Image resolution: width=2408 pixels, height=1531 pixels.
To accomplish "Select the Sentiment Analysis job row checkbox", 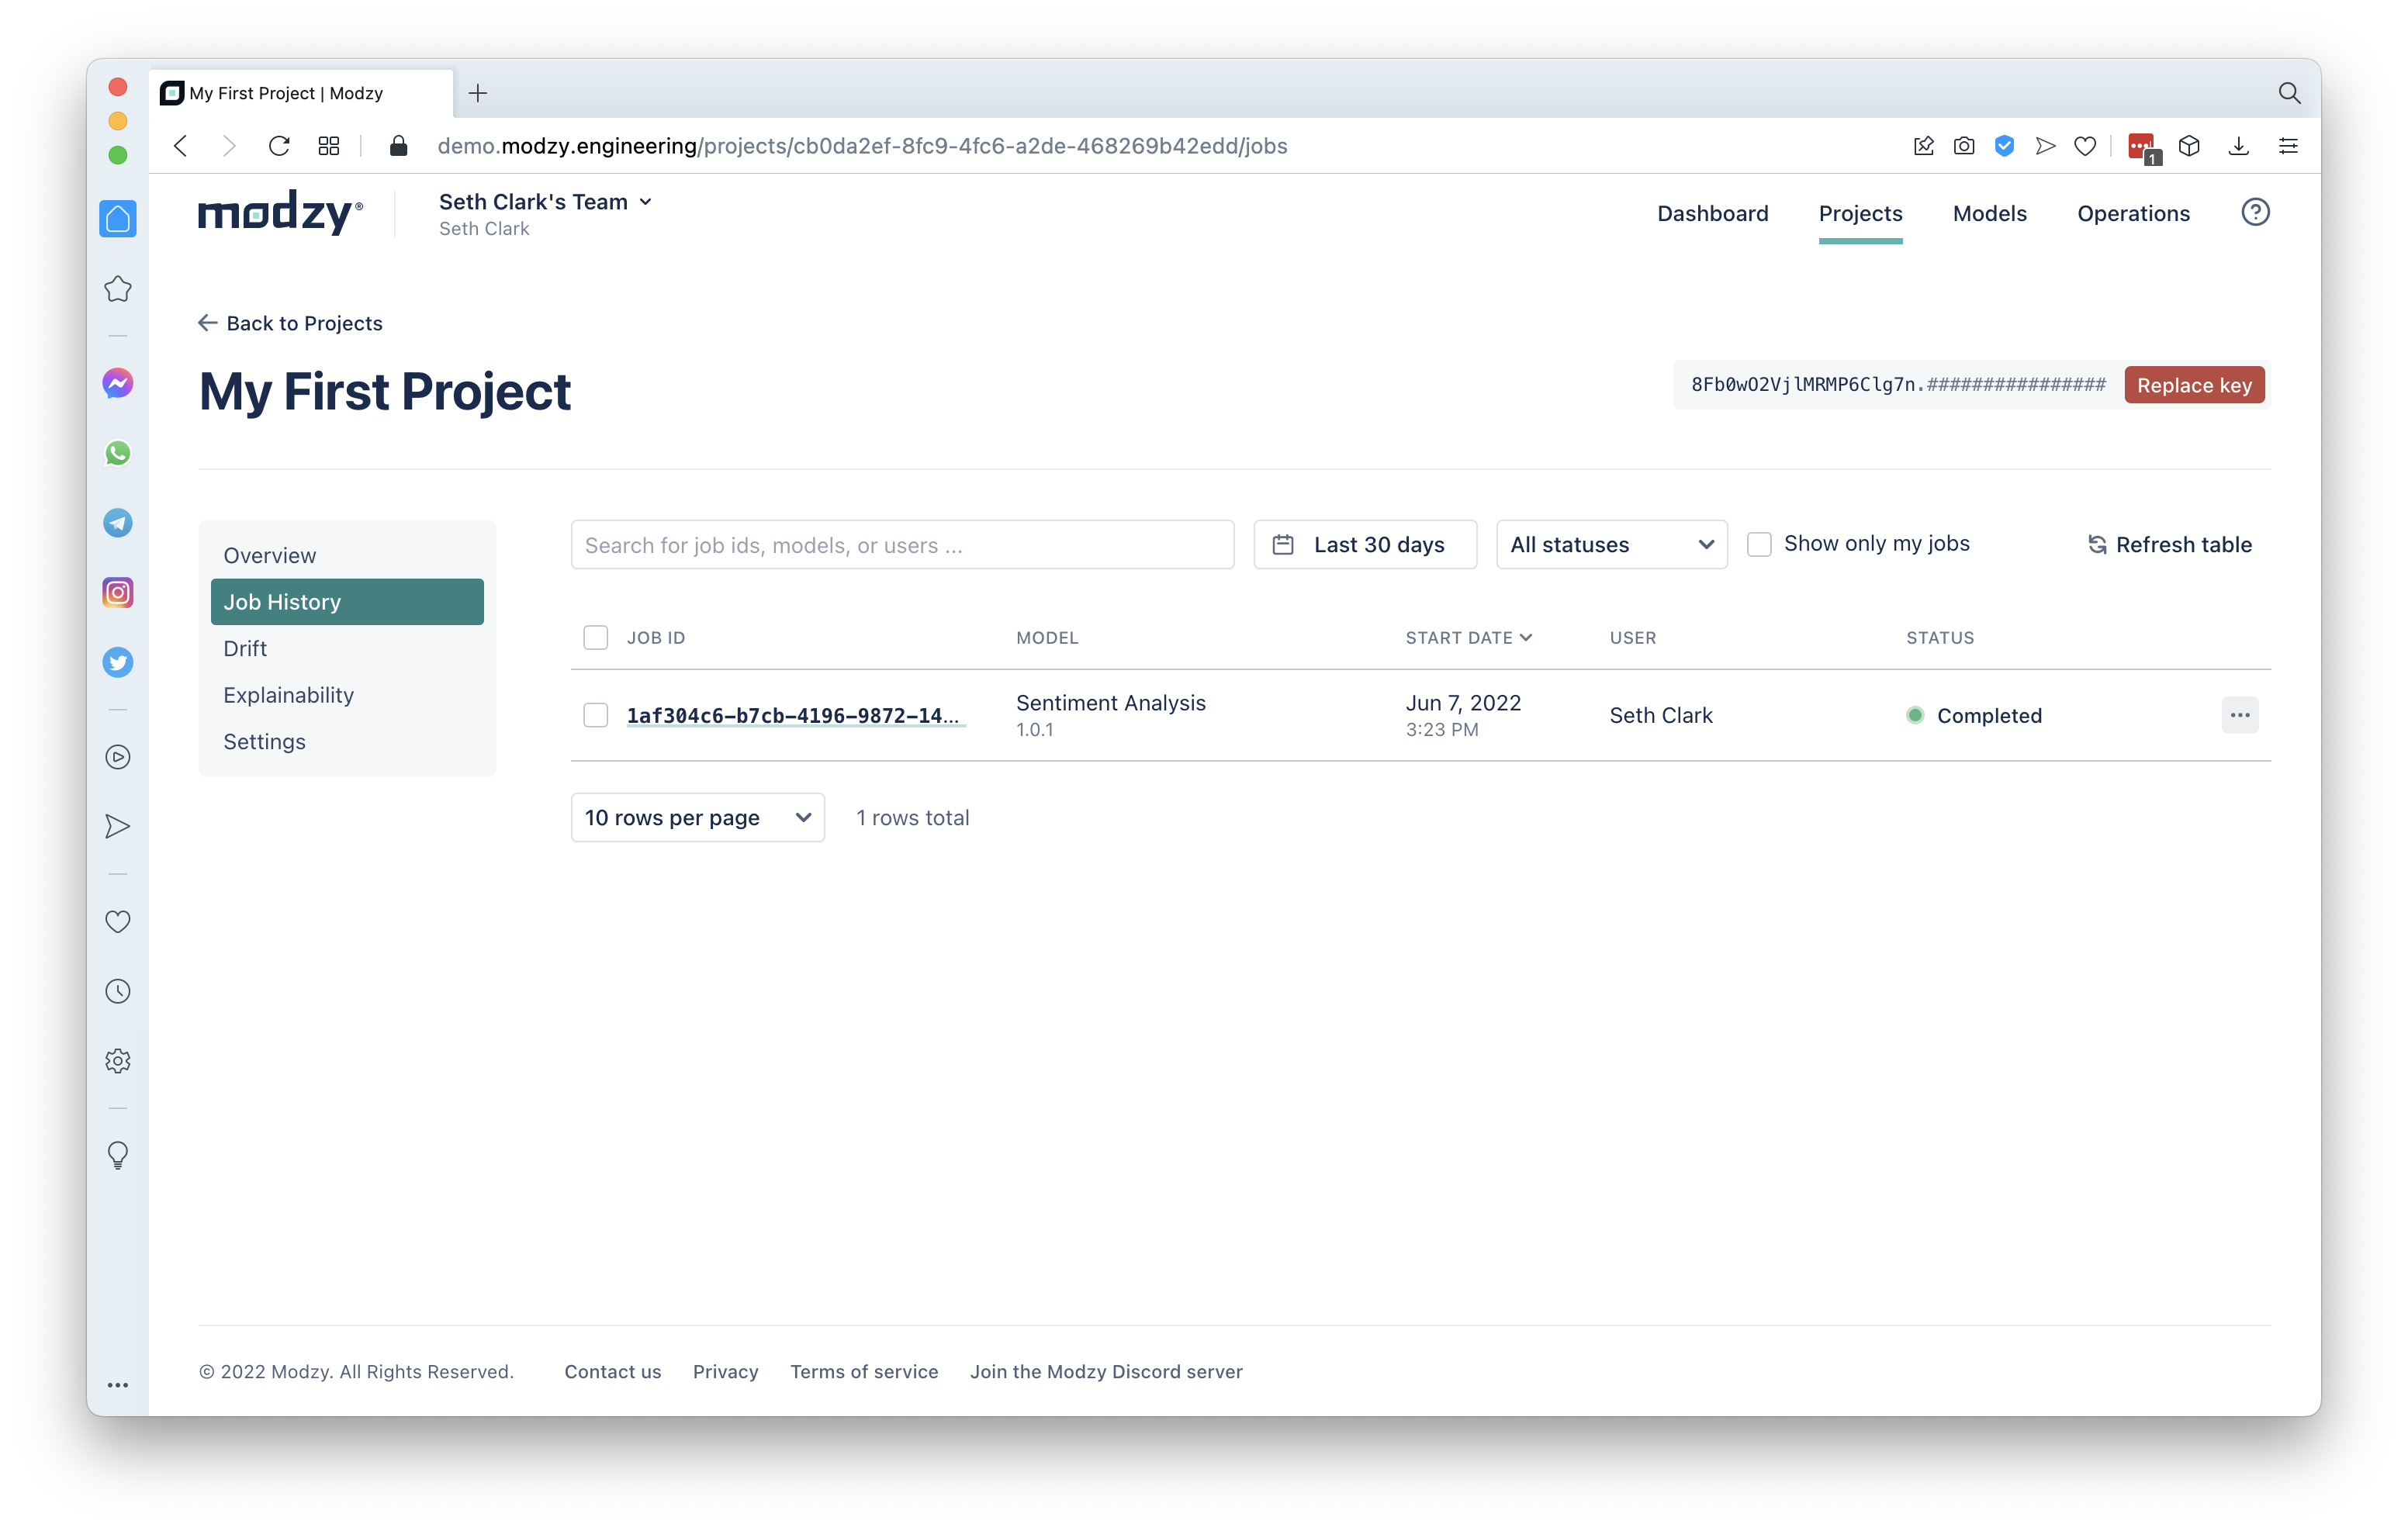I will (x=595, y=715).
